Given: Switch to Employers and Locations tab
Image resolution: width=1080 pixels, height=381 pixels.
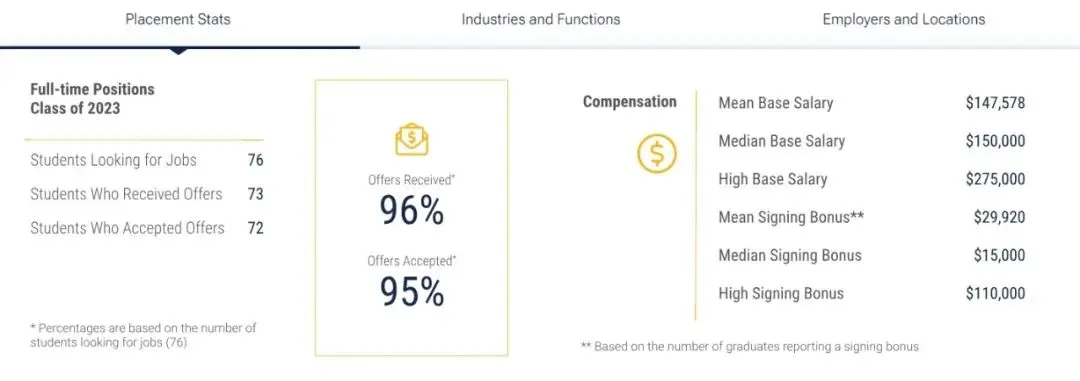Looking at the screenshot, I should 904,19.
